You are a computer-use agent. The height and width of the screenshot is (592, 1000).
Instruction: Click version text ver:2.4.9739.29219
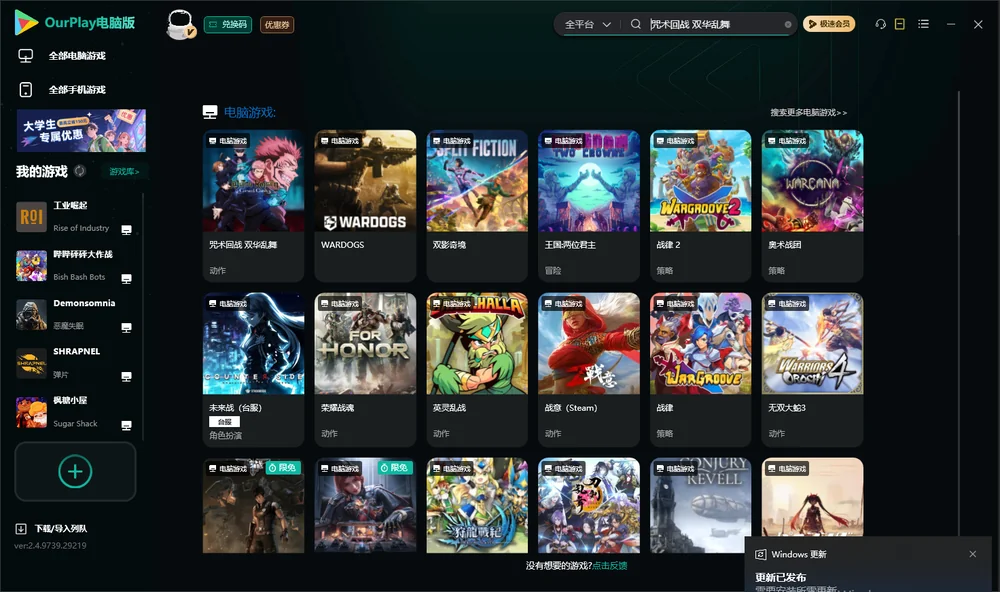pyautogui.click(x=50, y=545)
